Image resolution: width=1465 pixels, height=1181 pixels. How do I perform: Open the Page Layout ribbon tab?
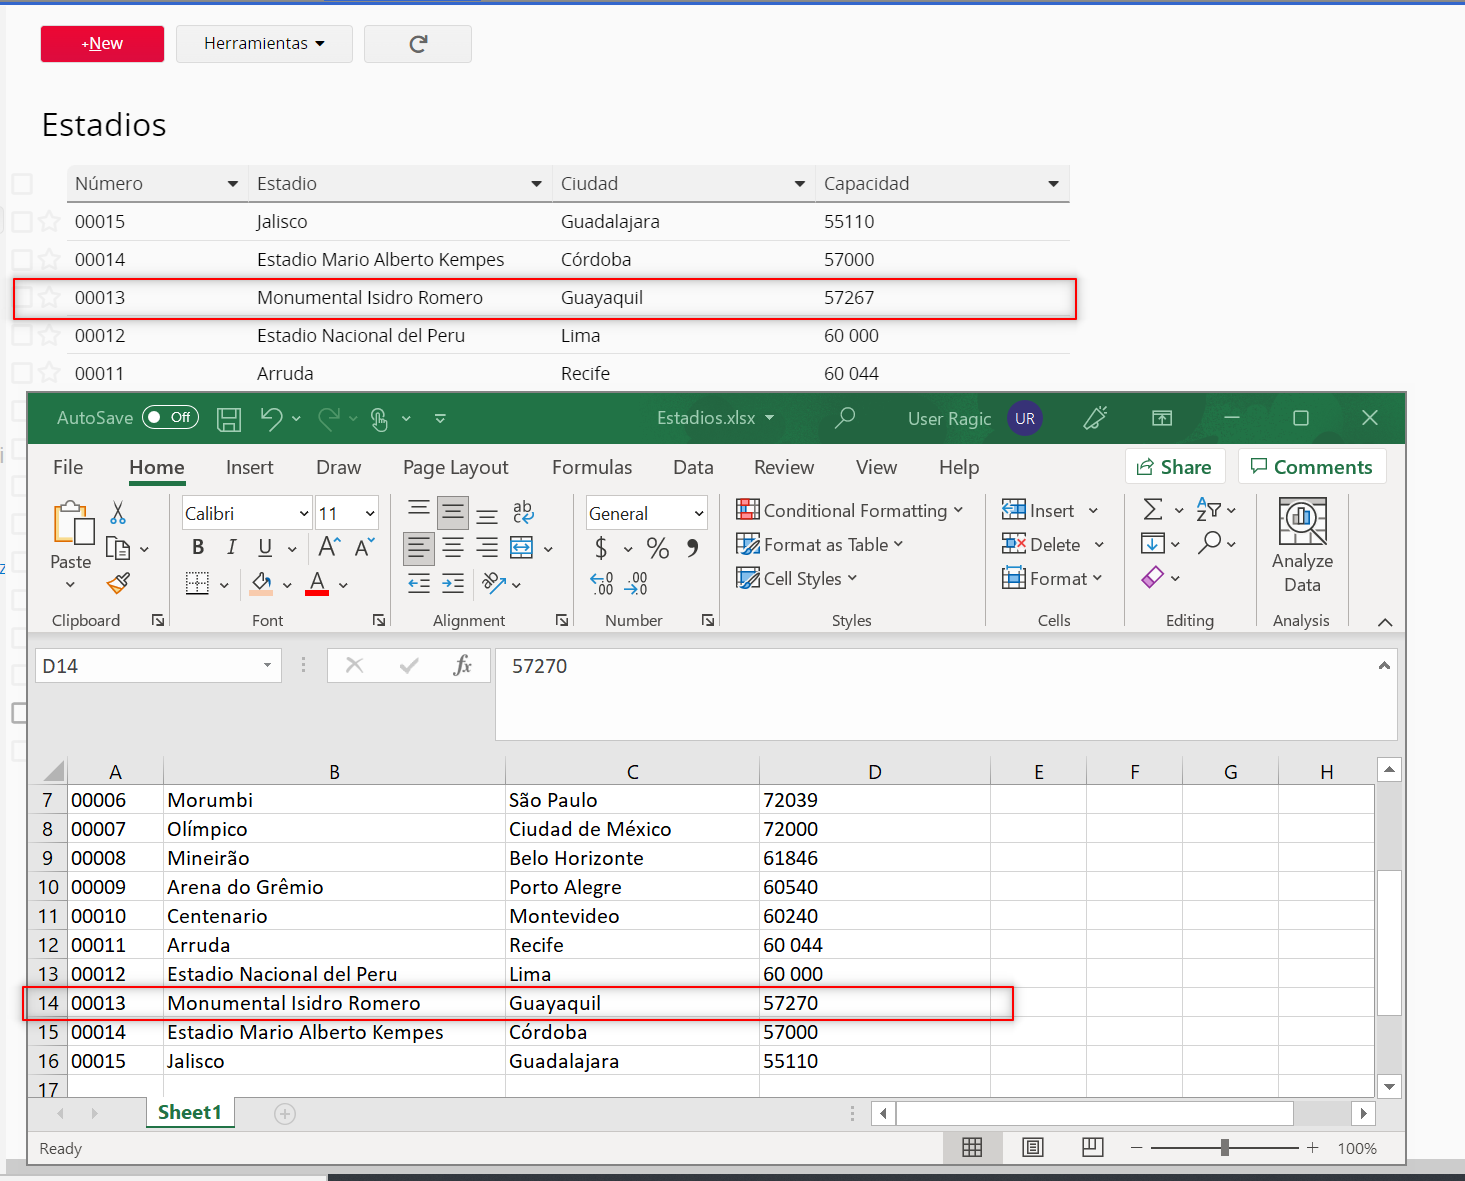(455, 468)
